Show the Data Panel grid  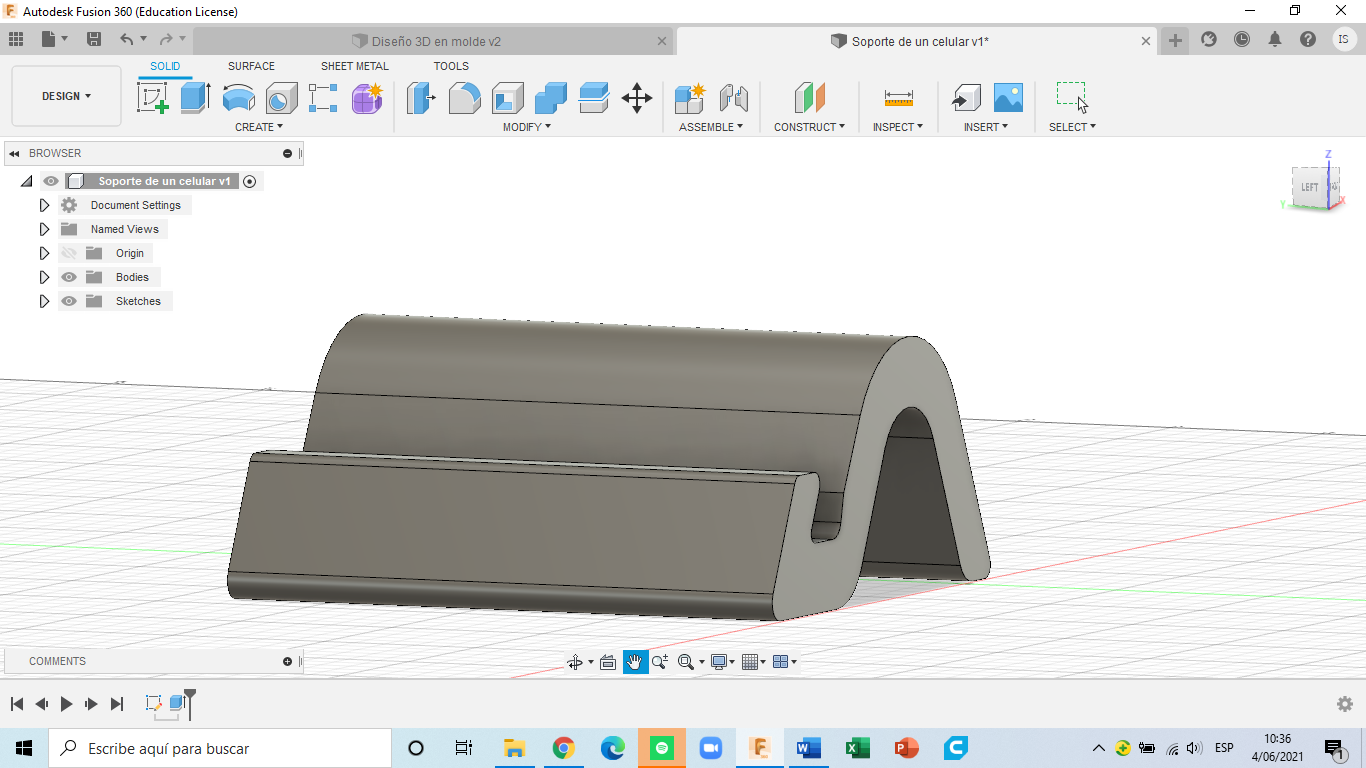pos(16,39)
